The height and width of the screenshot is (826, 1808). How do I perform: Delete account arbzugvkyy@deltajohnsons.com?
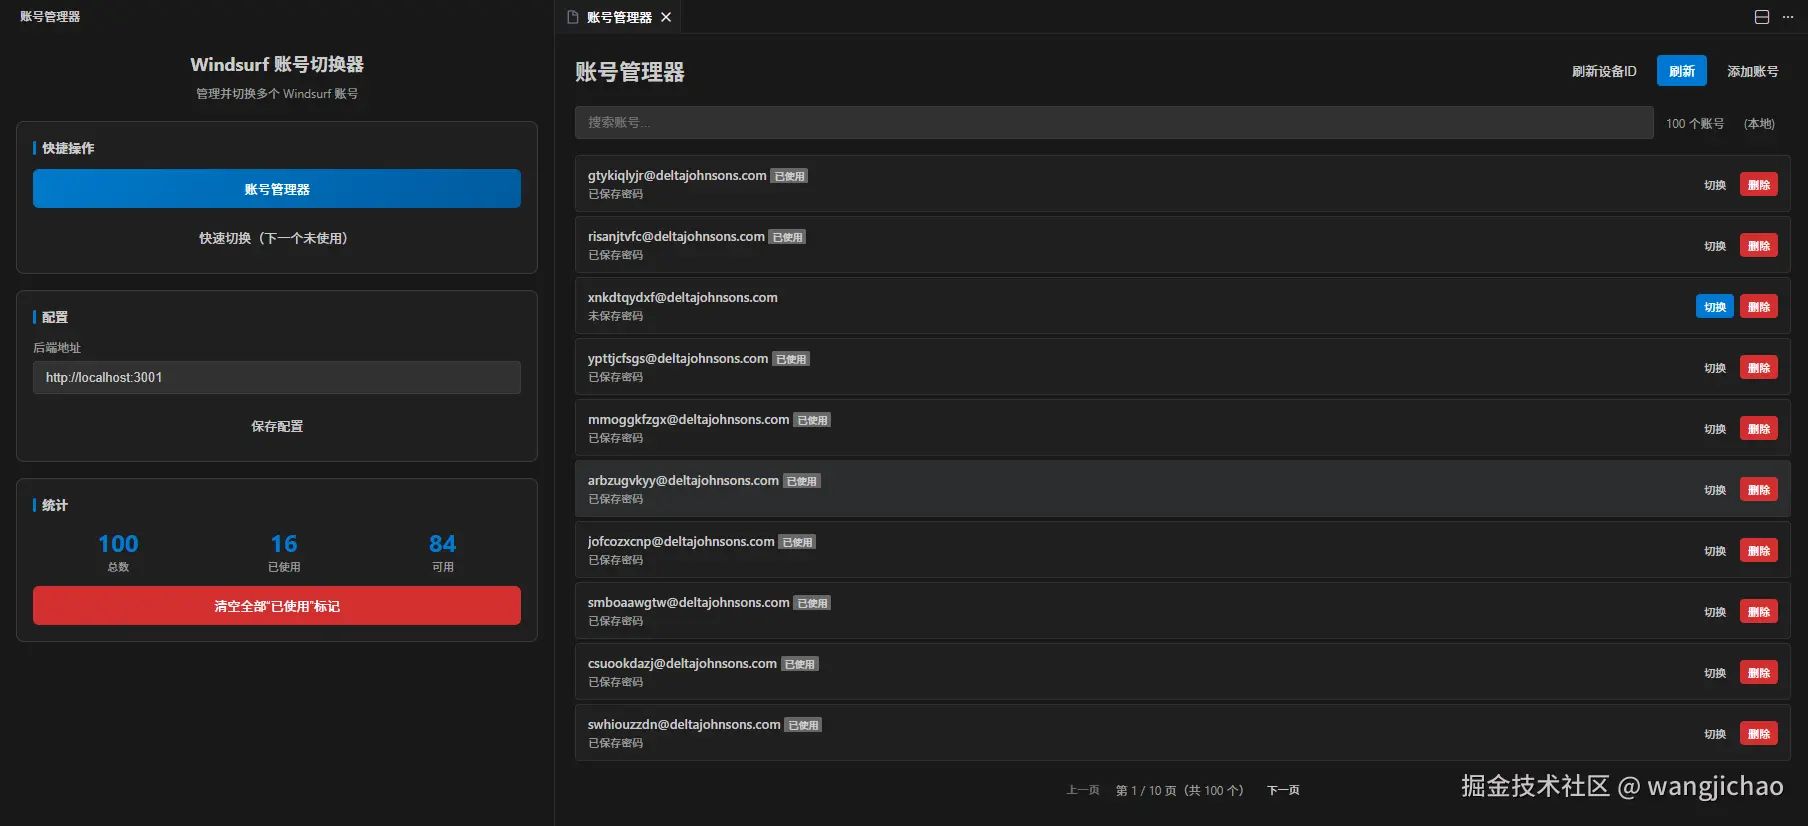pos(1759,490)
